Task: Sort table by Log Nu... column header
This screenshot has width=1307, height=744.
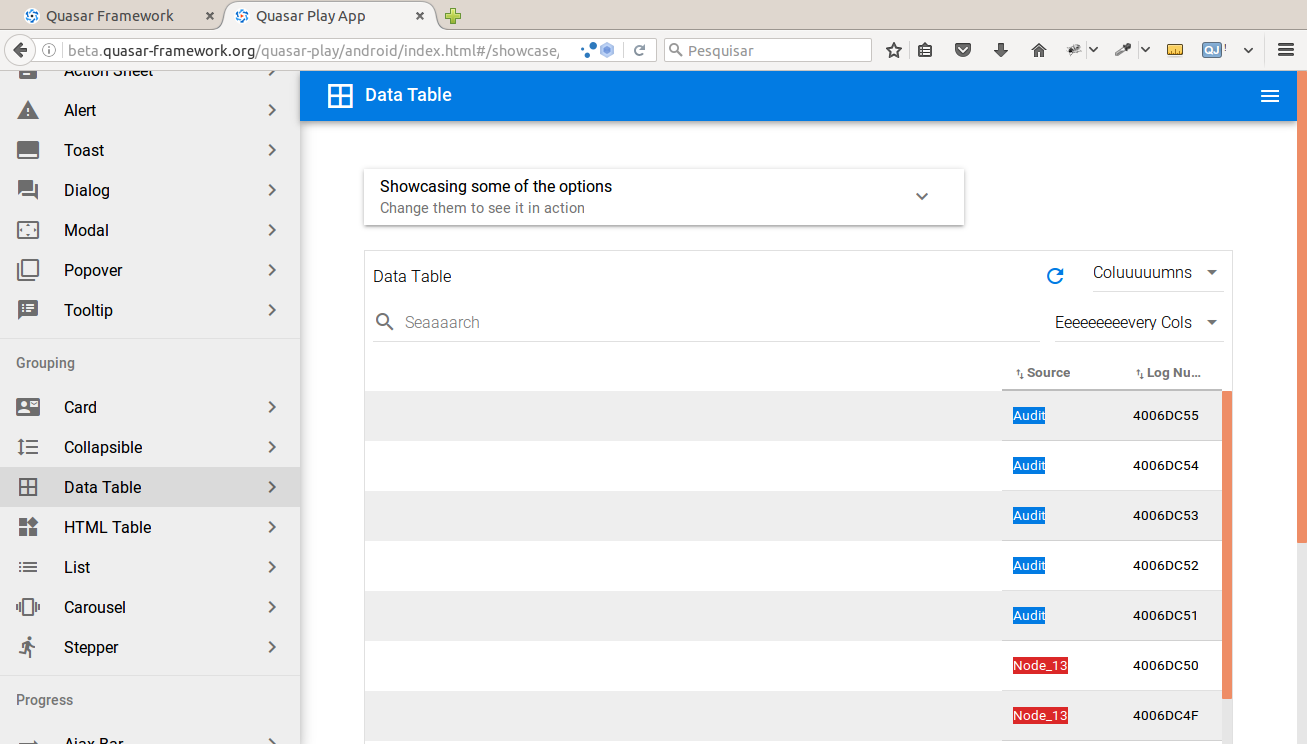Action: (x=1168, y=373)
